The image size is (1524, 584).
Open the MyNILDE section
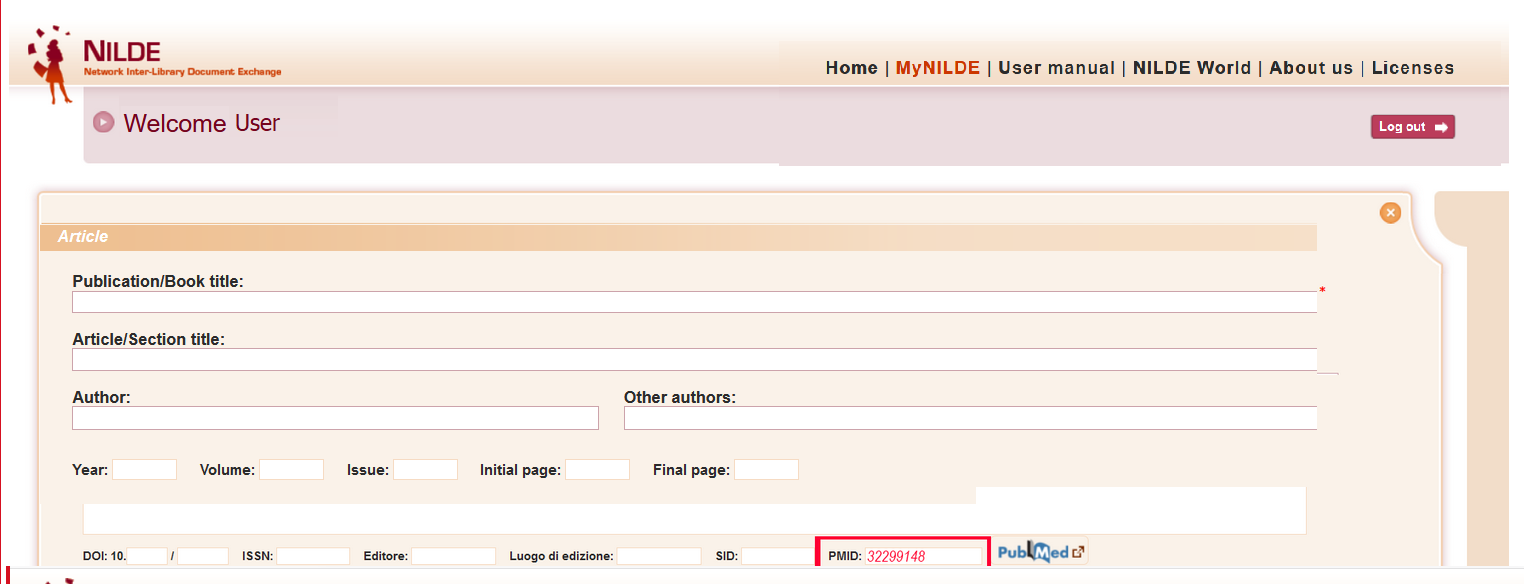[x=938, y=68]
